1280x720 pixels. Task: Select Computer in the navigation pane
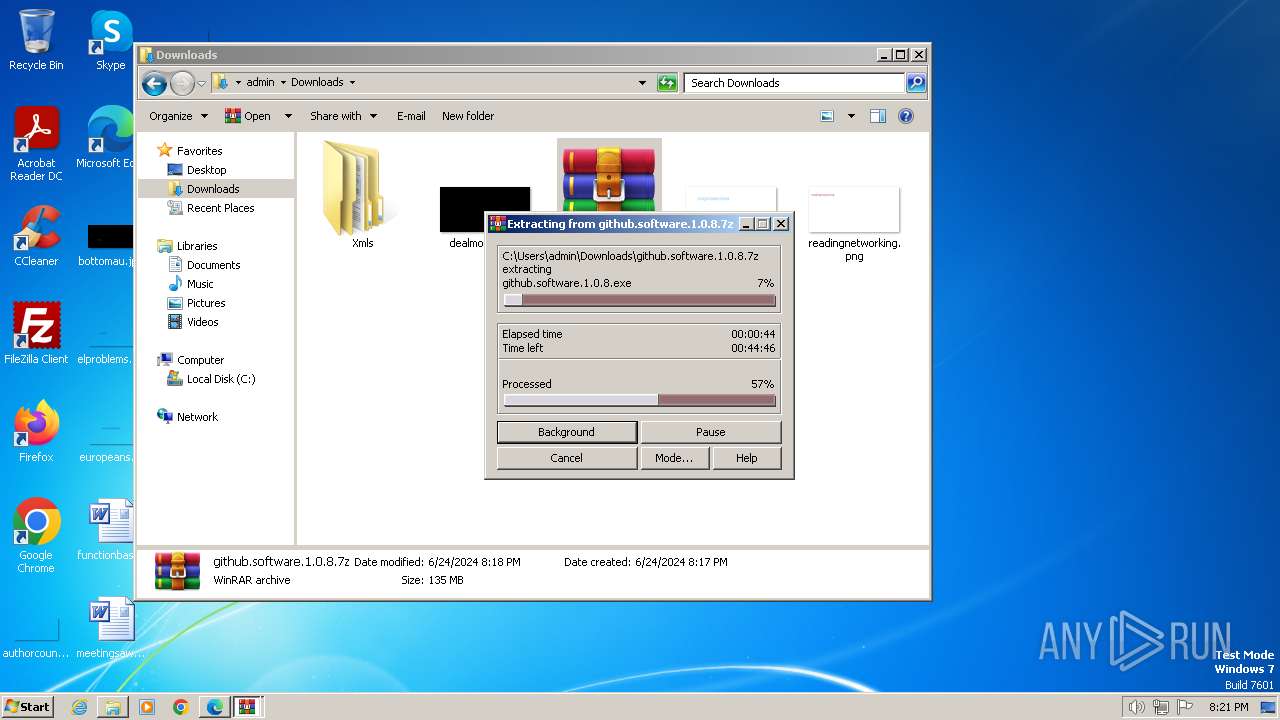pyautogui.click(x=200, y=360)
